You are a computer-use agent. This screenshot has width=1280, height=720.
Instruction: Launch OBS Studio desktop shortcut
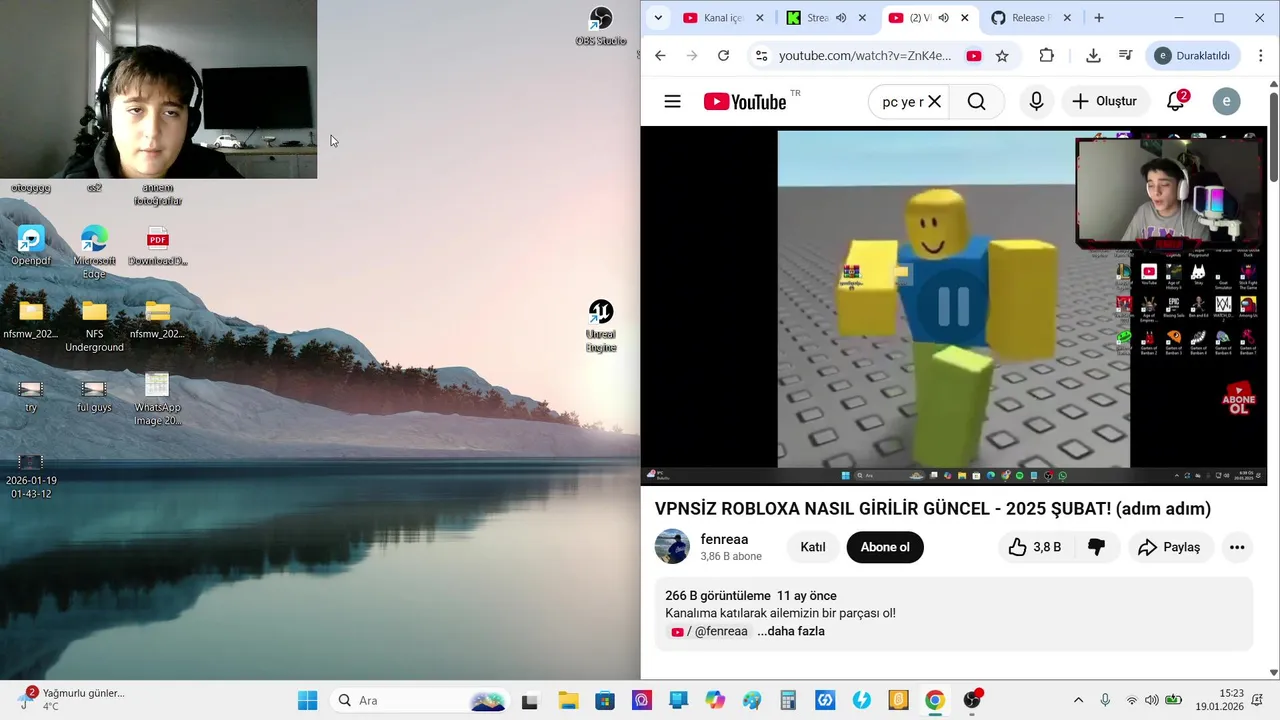click(600, 26)
